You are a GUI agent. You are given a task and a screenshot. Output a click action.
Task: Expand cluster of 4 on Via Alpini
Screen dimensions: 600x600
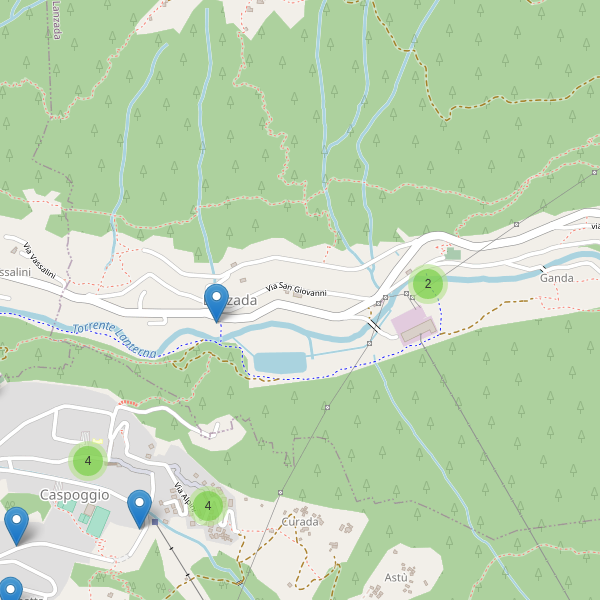pyautogui.click(x=208, y=506)
